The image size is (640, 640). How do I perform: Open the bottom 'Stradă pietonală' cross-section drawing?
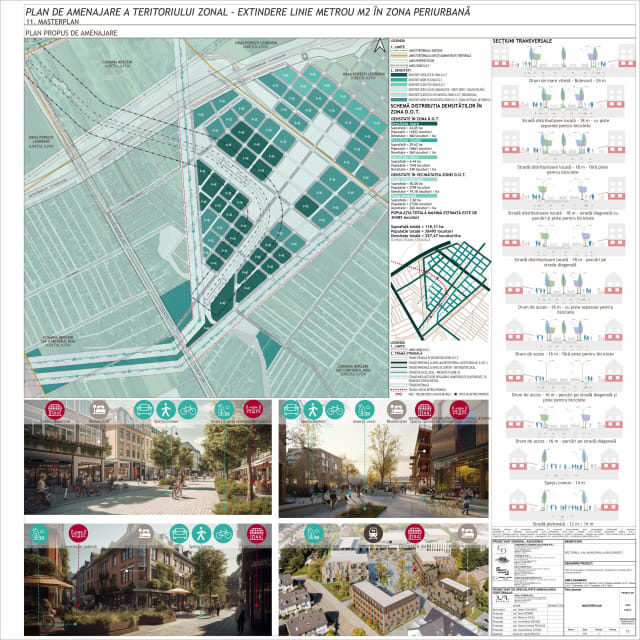click(x=564, y=505)
